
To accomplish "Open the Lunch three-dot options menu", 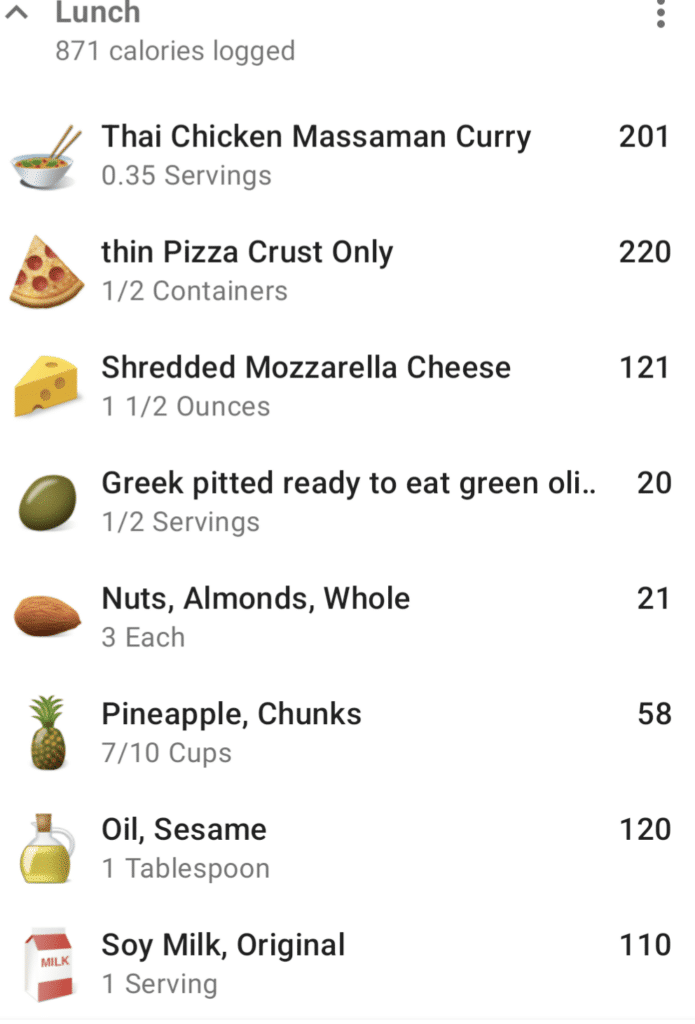I will click(x=660, y=13).
